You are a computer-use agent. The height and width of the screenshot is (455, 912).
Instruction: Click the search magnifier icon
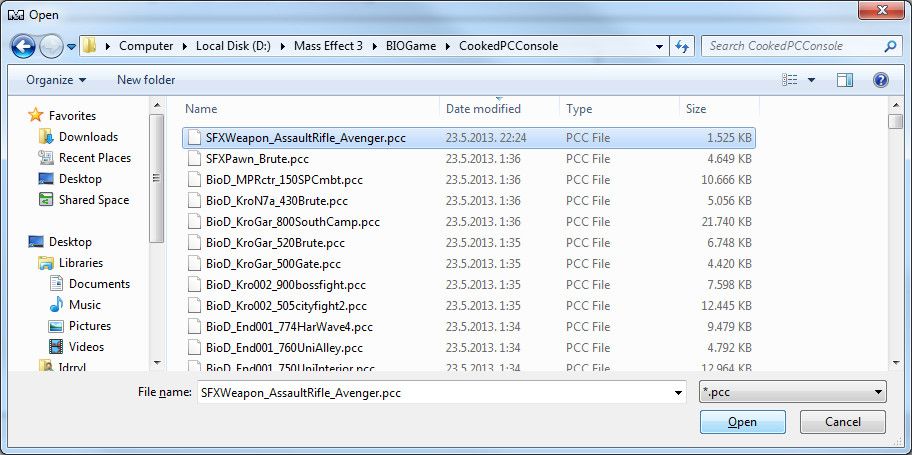click(889, 46)
